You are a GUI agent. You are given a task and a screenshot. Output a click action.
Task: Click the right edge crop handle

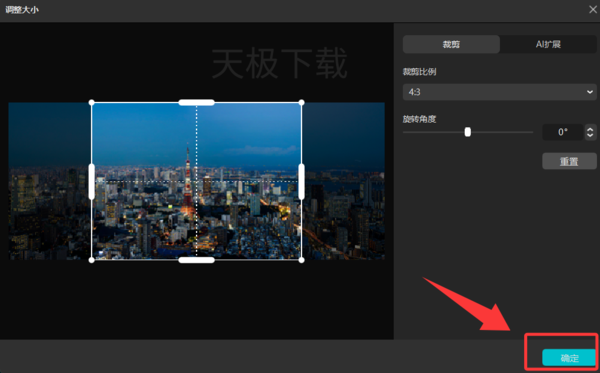(x=302, y=181)
